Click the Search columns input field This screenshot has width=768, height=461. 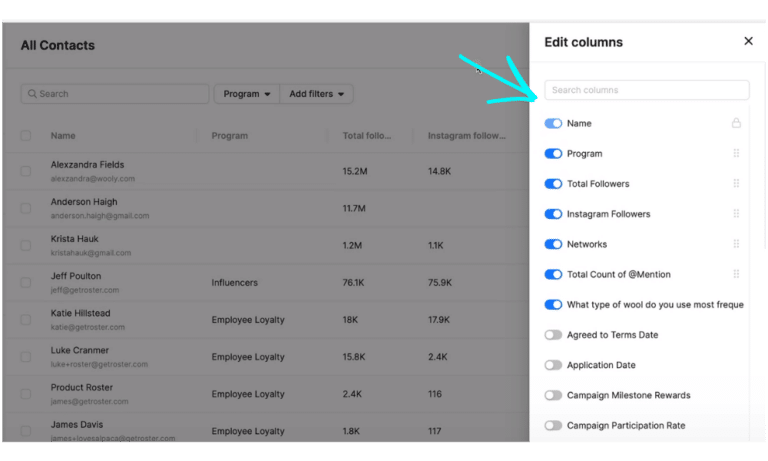(x=646, y=90)
